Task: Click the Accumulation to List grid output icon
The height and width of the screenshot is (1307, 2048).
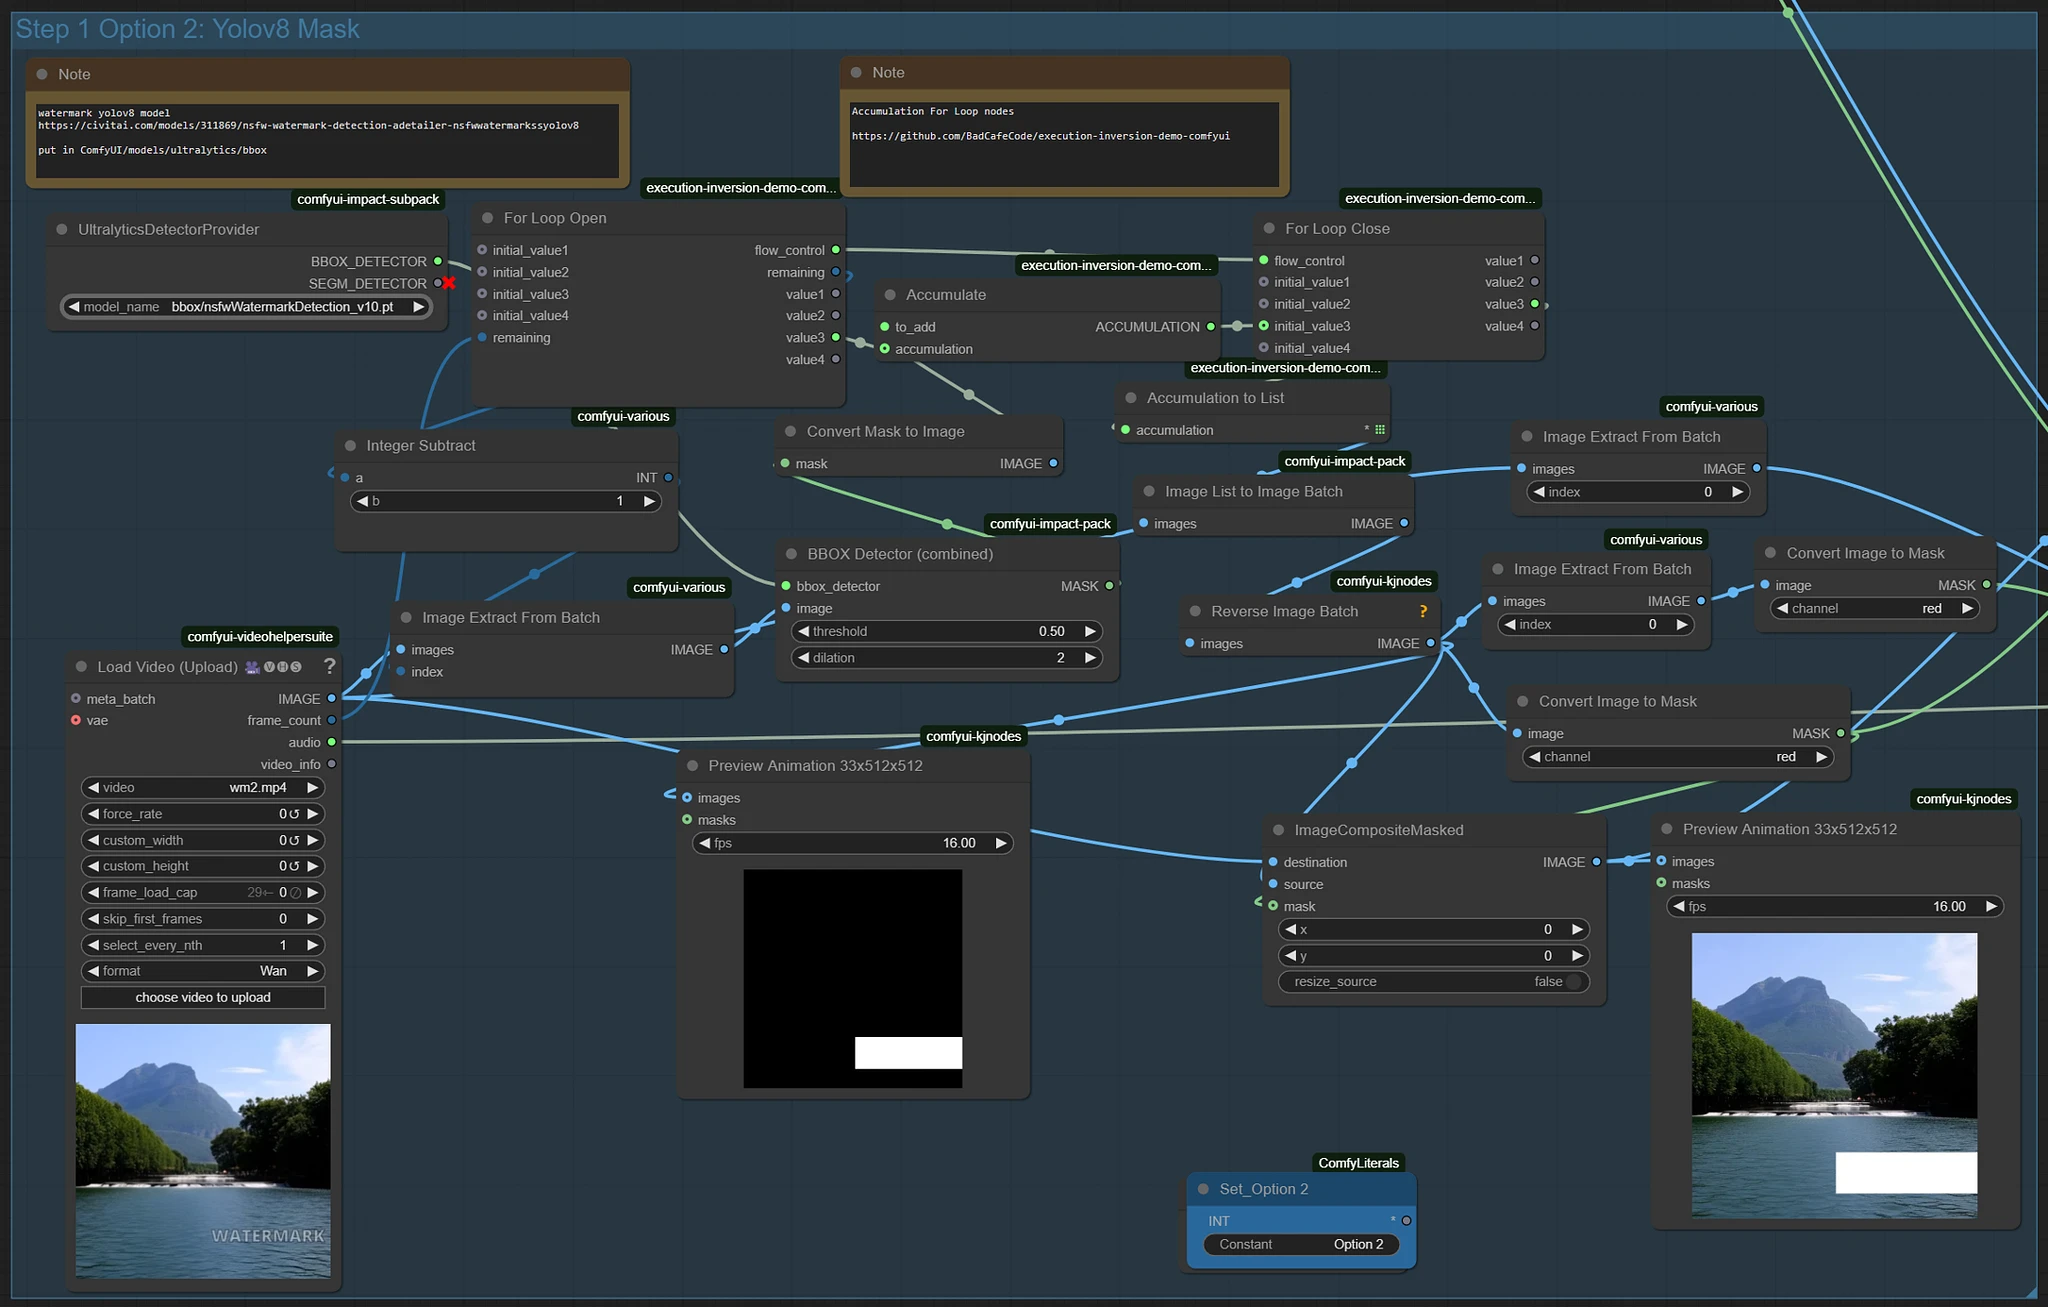Action: pyautogui.click(x=1380, y=430)
